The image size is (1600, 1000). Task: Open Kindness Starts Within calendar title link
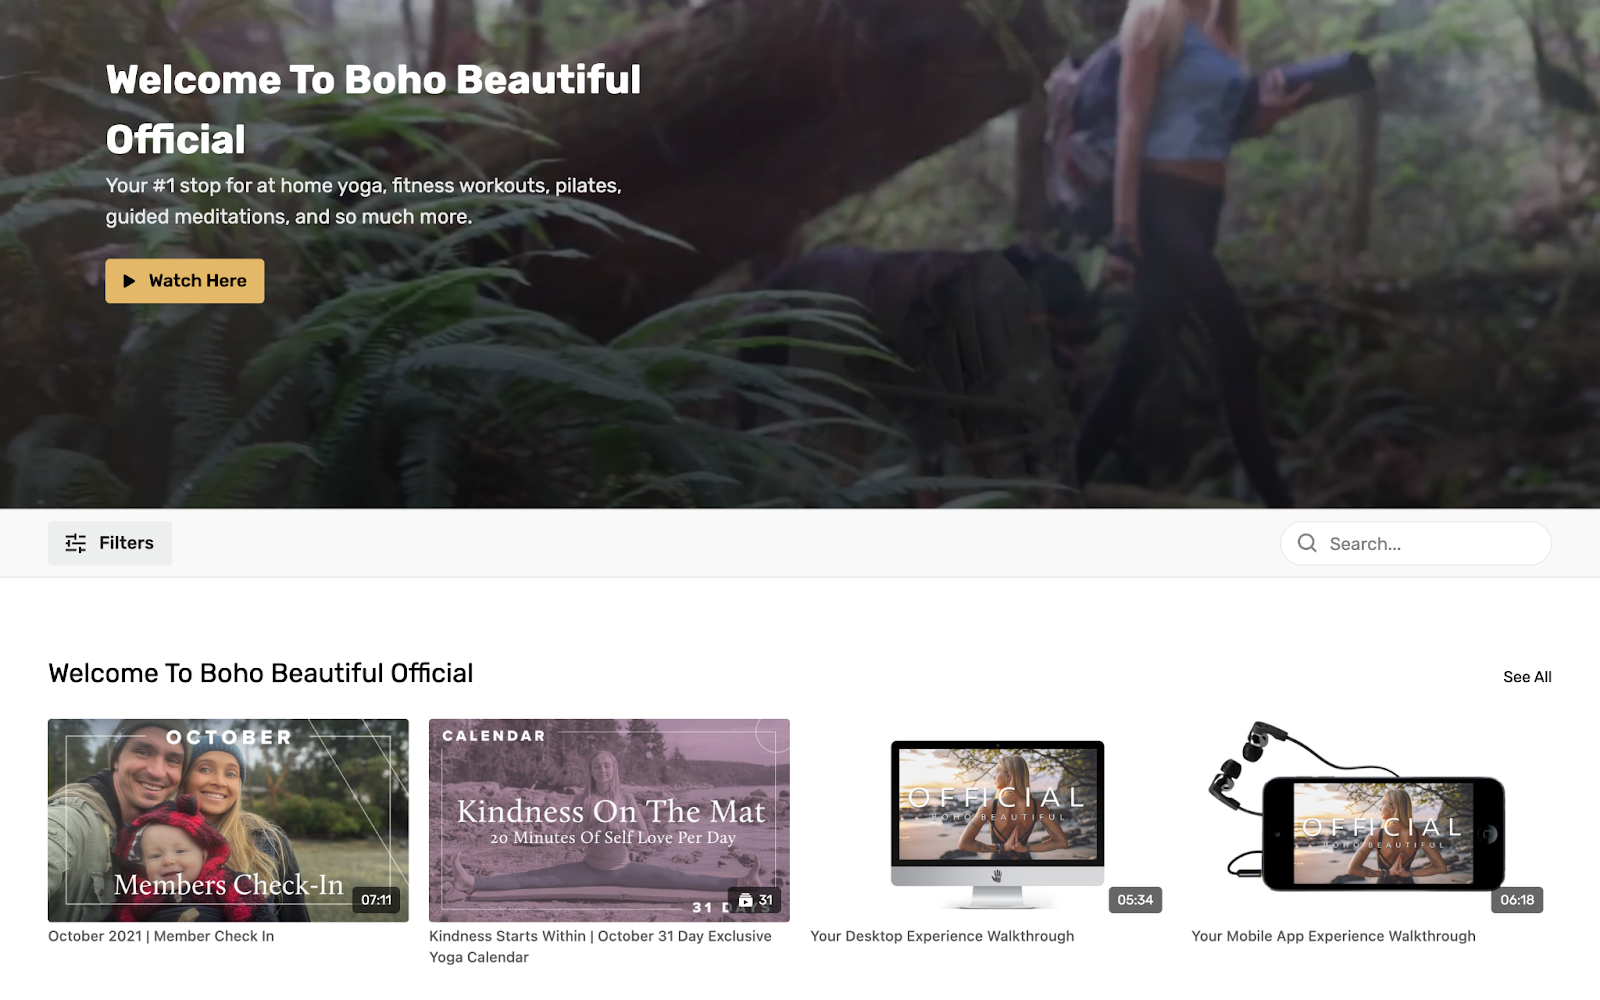[x=600, y=947]
